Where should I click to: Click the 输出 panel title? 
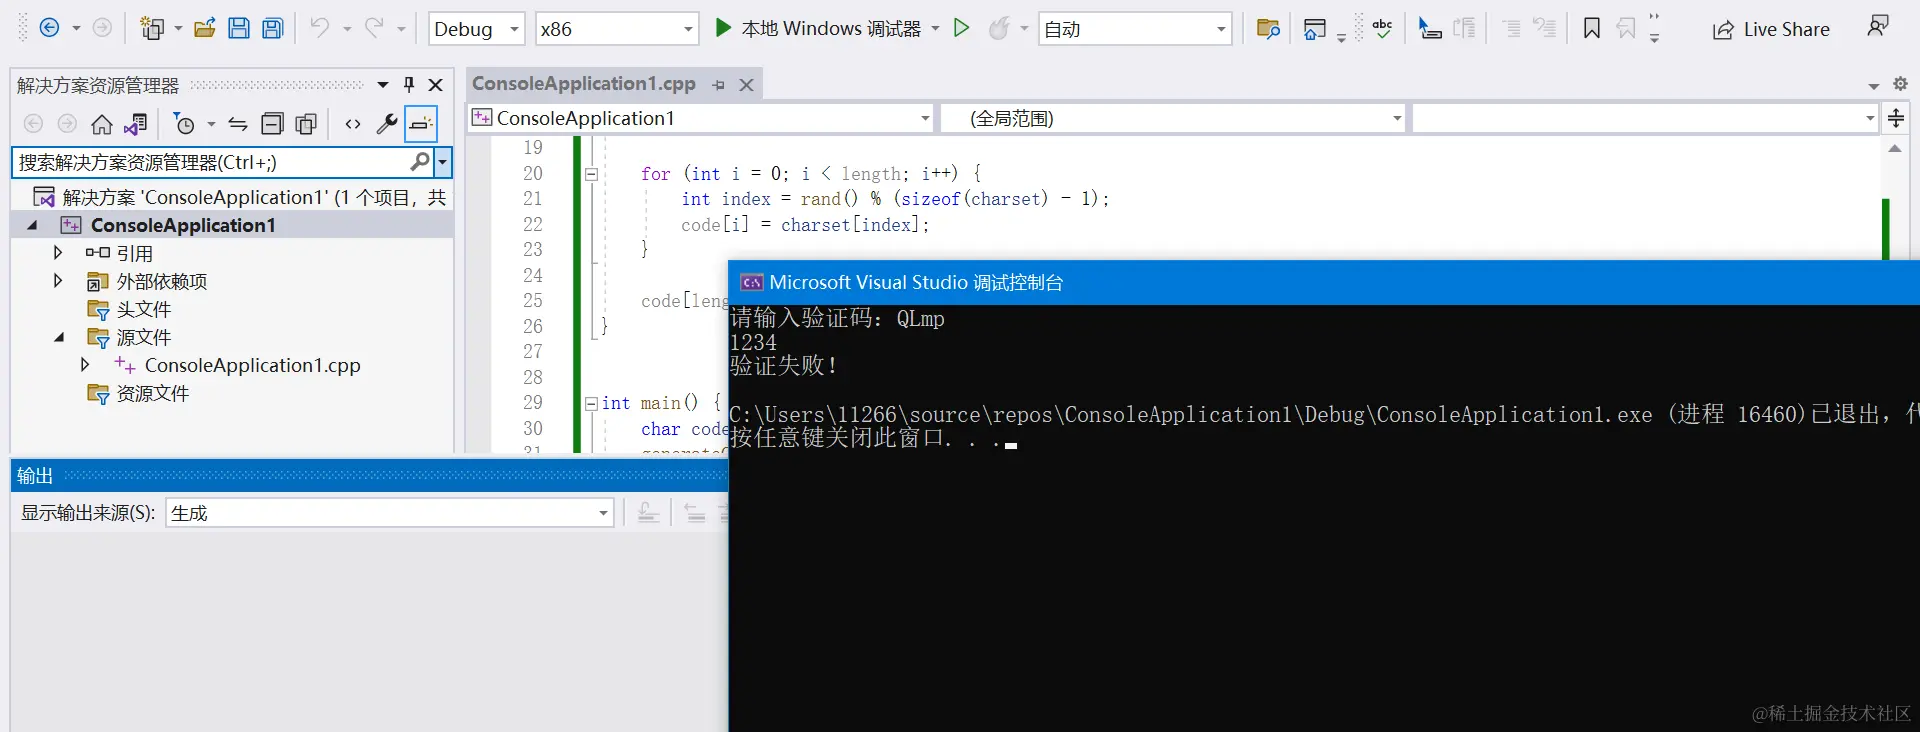pos(35,476)
